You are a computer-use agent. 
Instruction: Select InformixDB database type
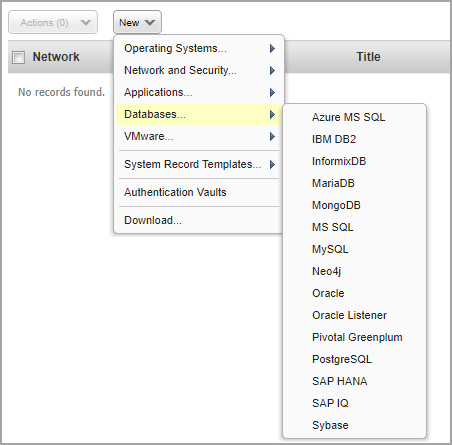click(x=354, y=161)
